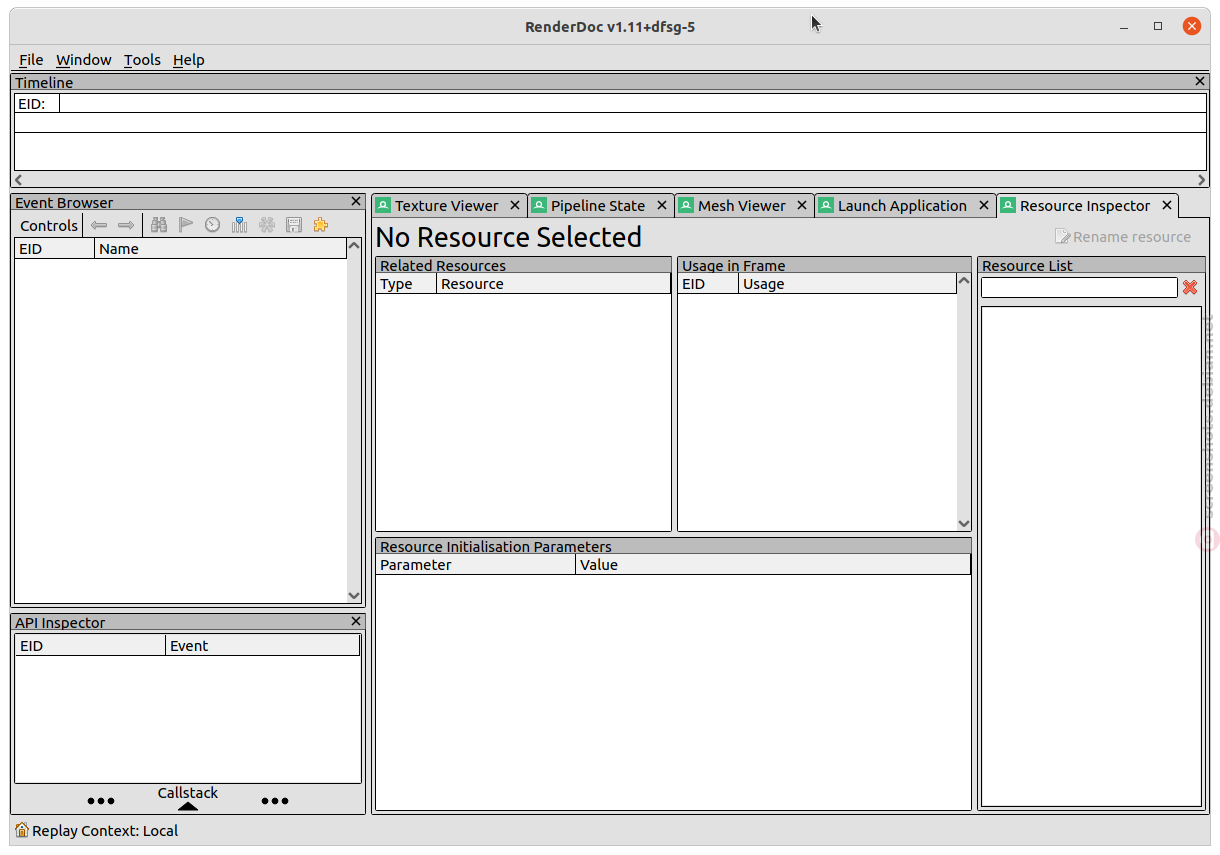This screenshot has width=1220, height=855.
Task: Click the Resource Inspector tab icon
Action: click(x=1008, y=205)
